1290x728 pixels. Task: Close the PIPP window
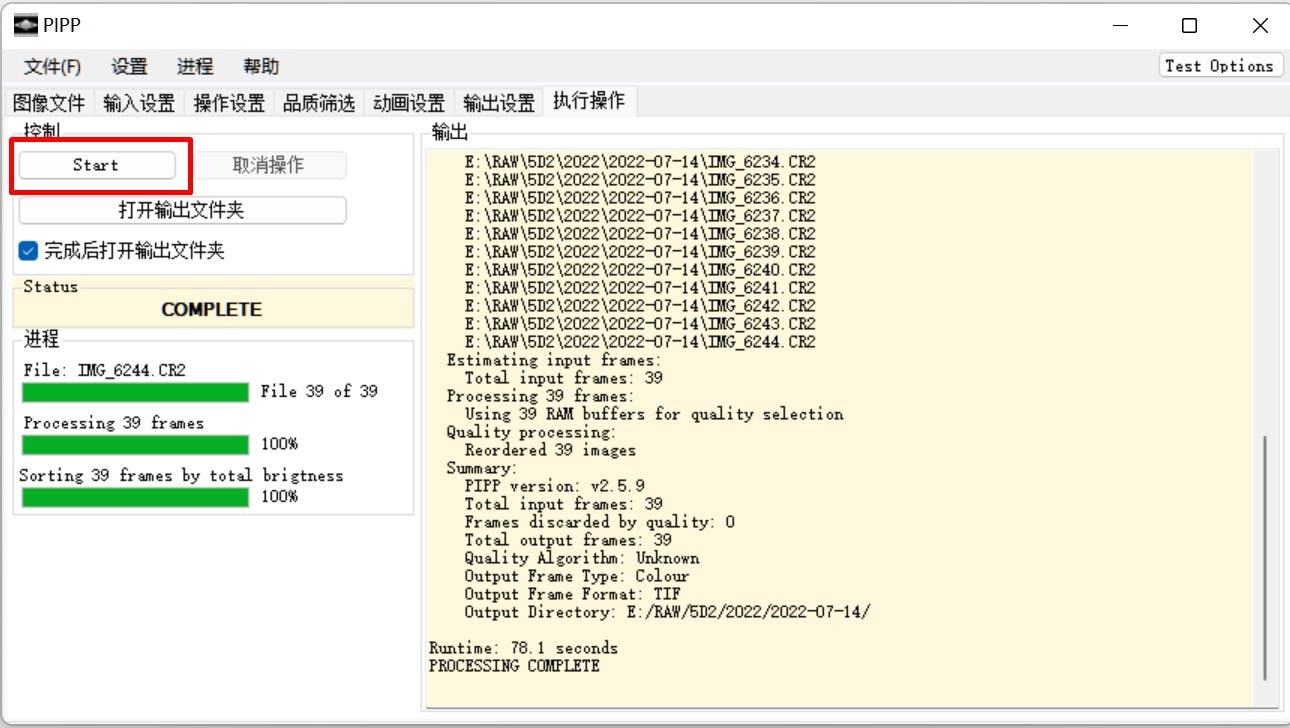coord(1260,25)
